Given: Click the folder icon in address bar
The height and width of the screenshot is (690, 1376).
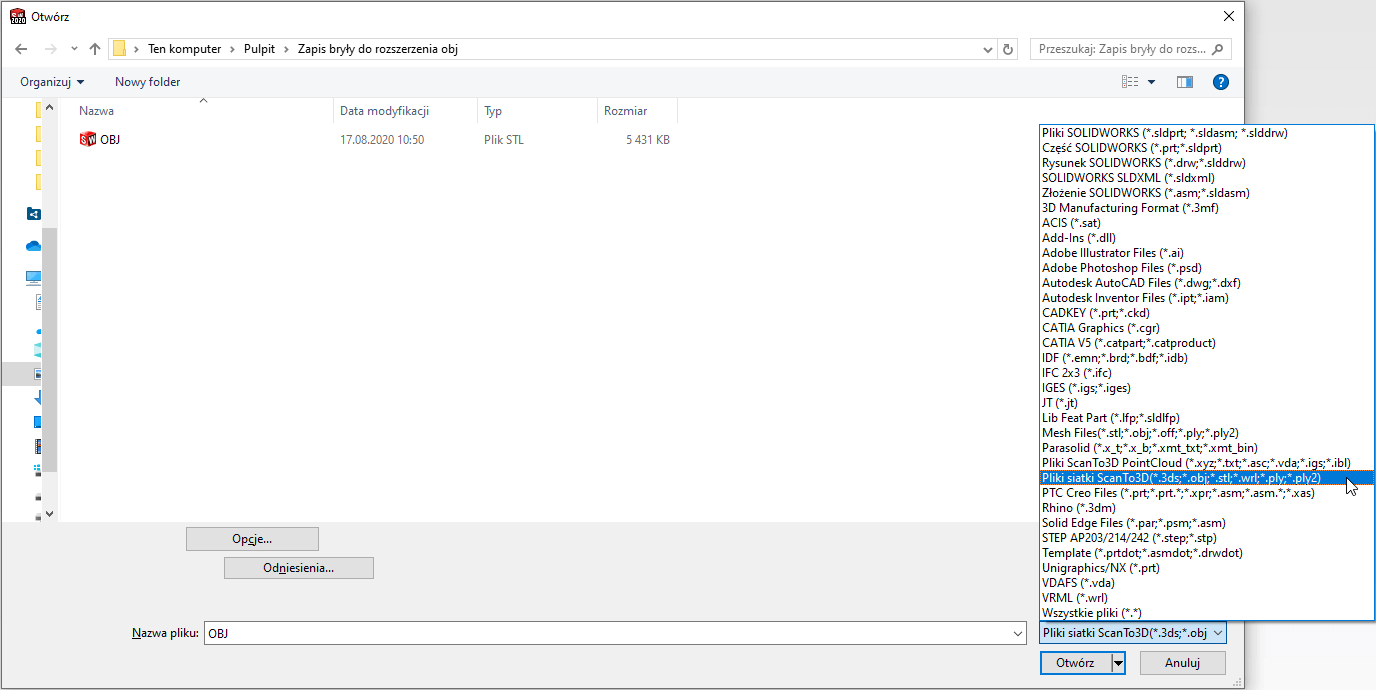Looking at the screenshot, I should [119, 49].
